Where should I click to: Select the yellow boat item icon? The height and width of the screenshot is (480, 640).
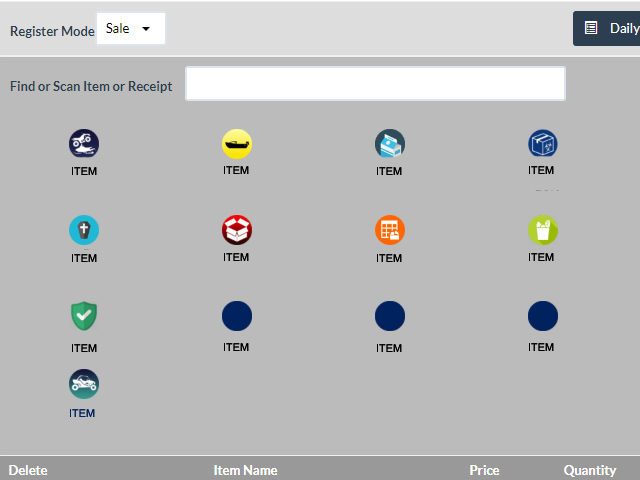pos(237,144)
